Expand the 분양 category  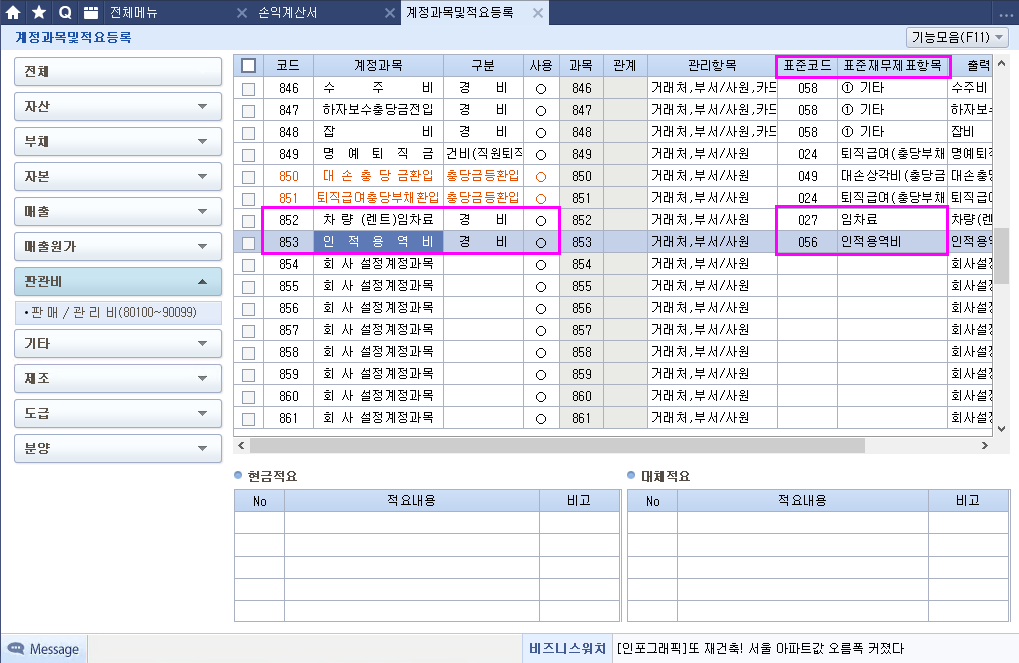point(118,448)
